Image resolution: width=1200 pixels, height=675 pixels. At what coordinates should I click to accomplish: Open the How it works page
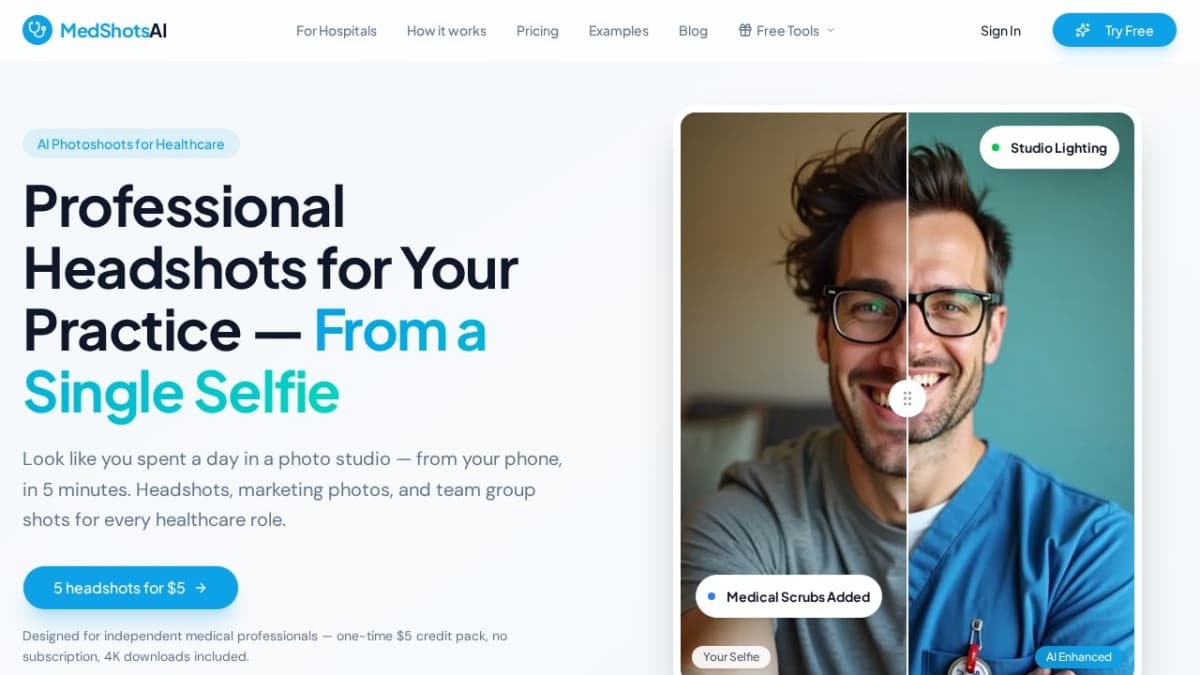pyautogui.click(x=446, y=30)
